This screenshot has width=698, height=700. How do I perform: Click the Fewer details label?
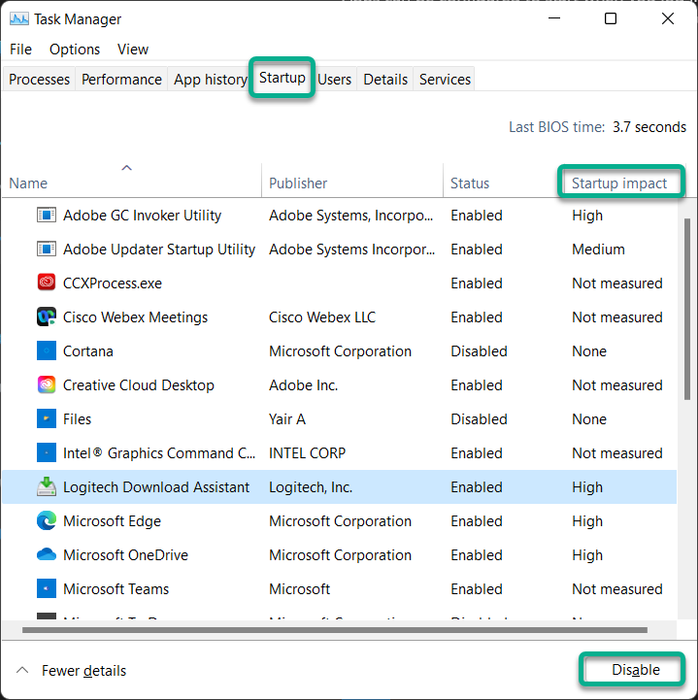(84, 671)
